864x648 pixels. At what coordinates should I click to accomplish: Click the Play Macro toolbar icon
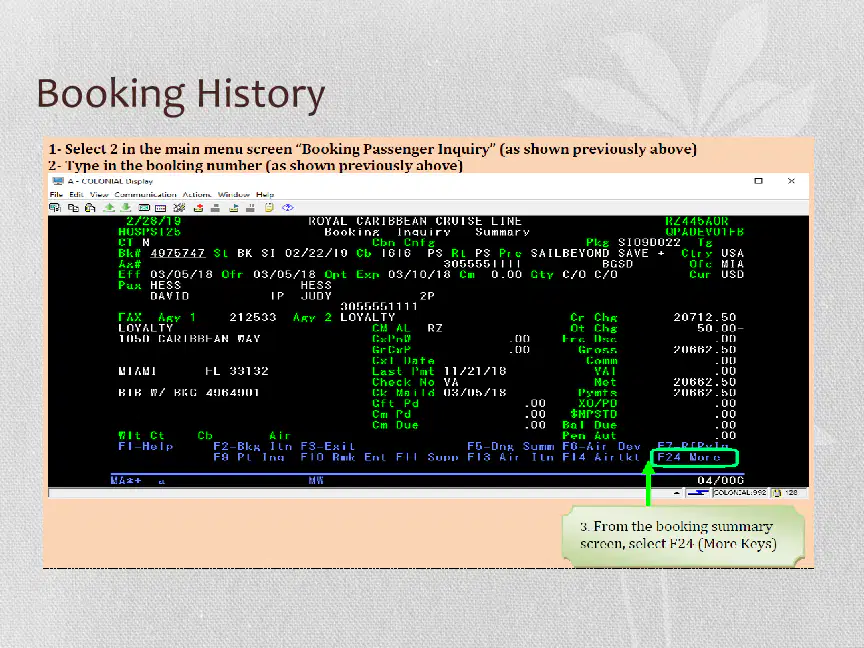tap(234, 208)
